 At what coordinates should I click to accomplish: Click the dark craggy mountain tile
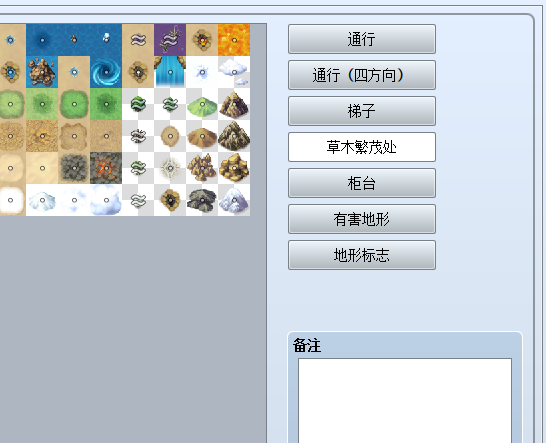(x=234, y=136)
